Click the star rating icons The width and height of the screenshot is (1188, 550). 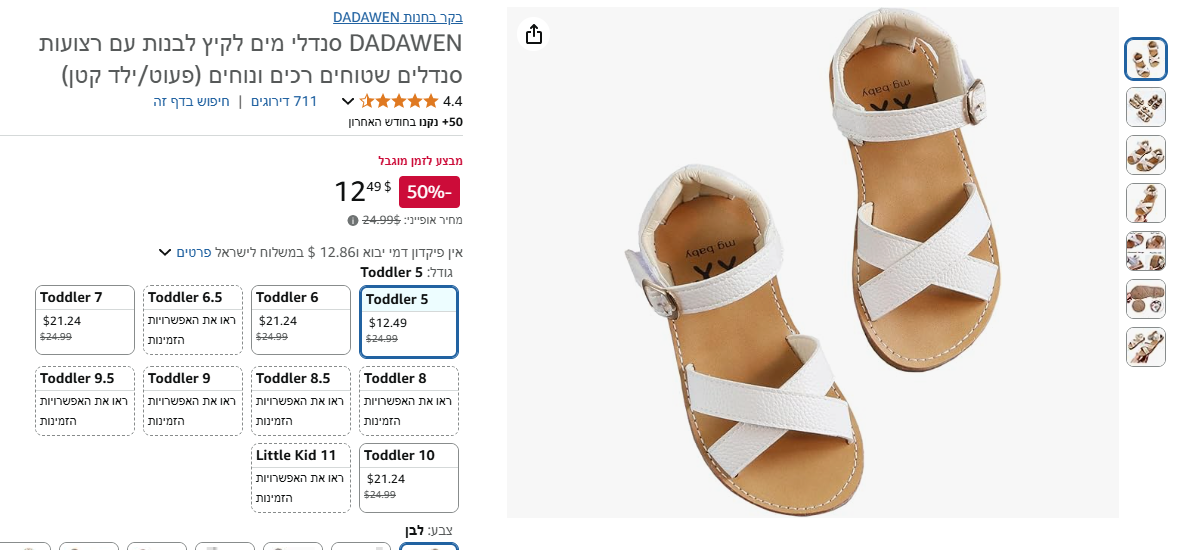pyautogui.click(x=399, y=101)
